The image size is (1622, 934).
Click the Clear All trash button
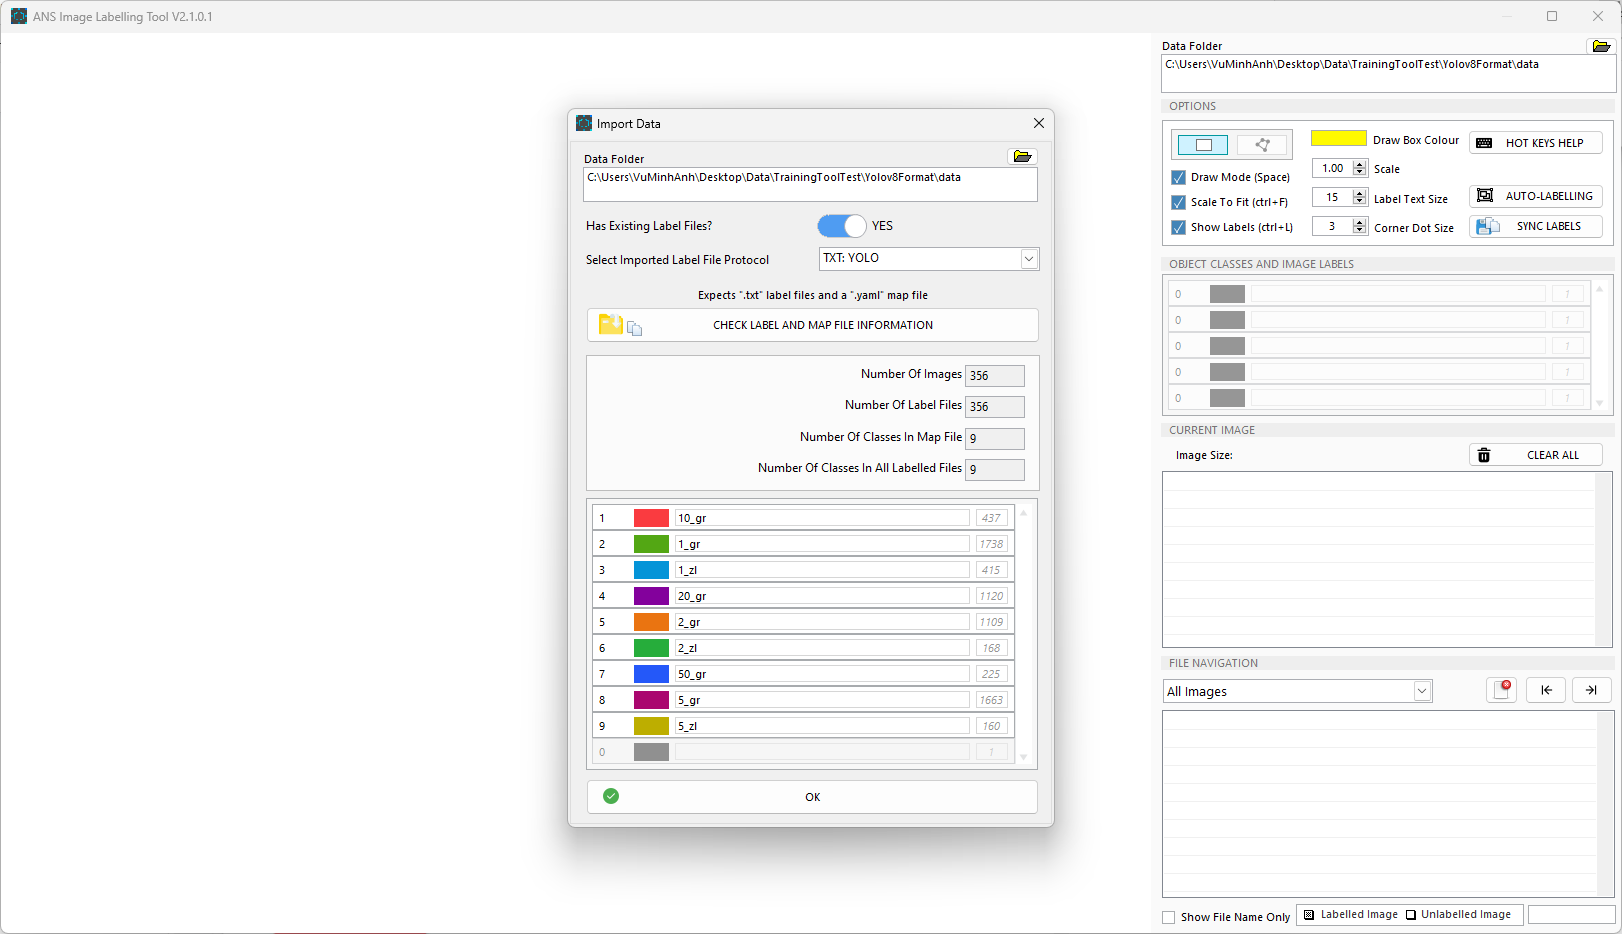point(1536,455)
